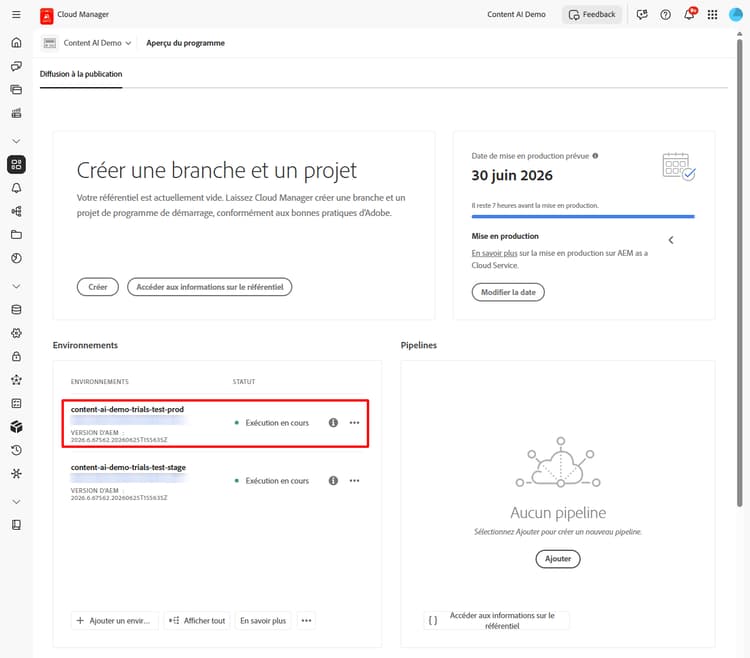
Task: Open the ellipsis menu beside En savoir plus button
Action: tap(307, 621)
